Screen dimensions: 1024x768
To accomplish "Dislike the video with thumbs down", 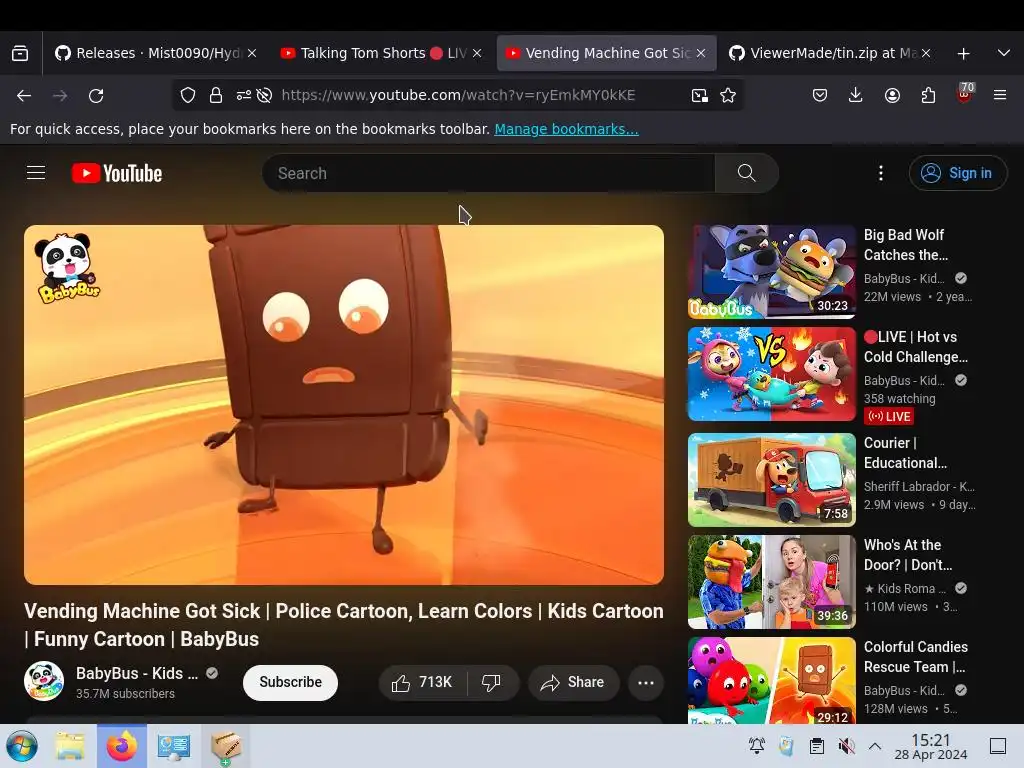I will (x=491, y=682).
